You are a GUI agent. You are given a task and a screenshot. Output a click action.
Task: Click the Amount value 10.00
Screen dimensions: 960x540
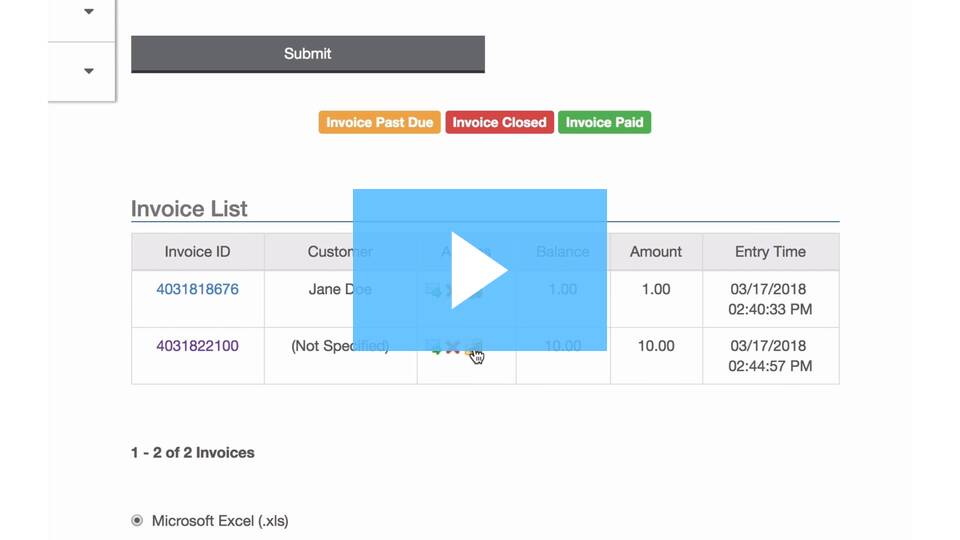click(x=656, y=346)
